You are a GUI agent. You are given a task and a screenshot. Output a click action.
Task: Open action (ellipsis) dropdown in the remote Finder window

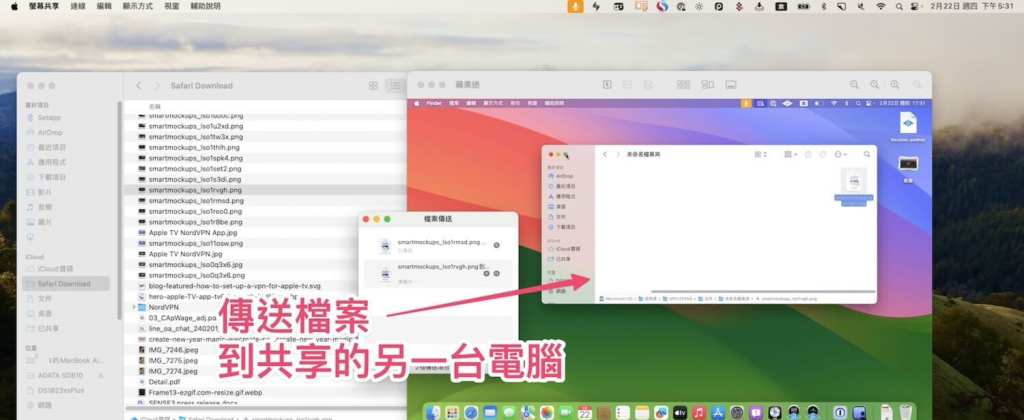(x=841, y=154)
